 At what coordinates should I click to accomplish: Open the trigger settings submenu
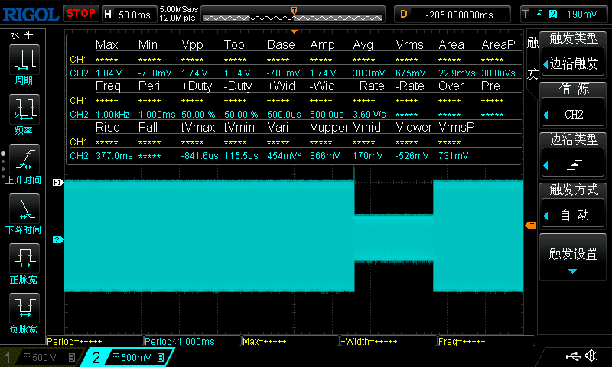pos(573,258)
